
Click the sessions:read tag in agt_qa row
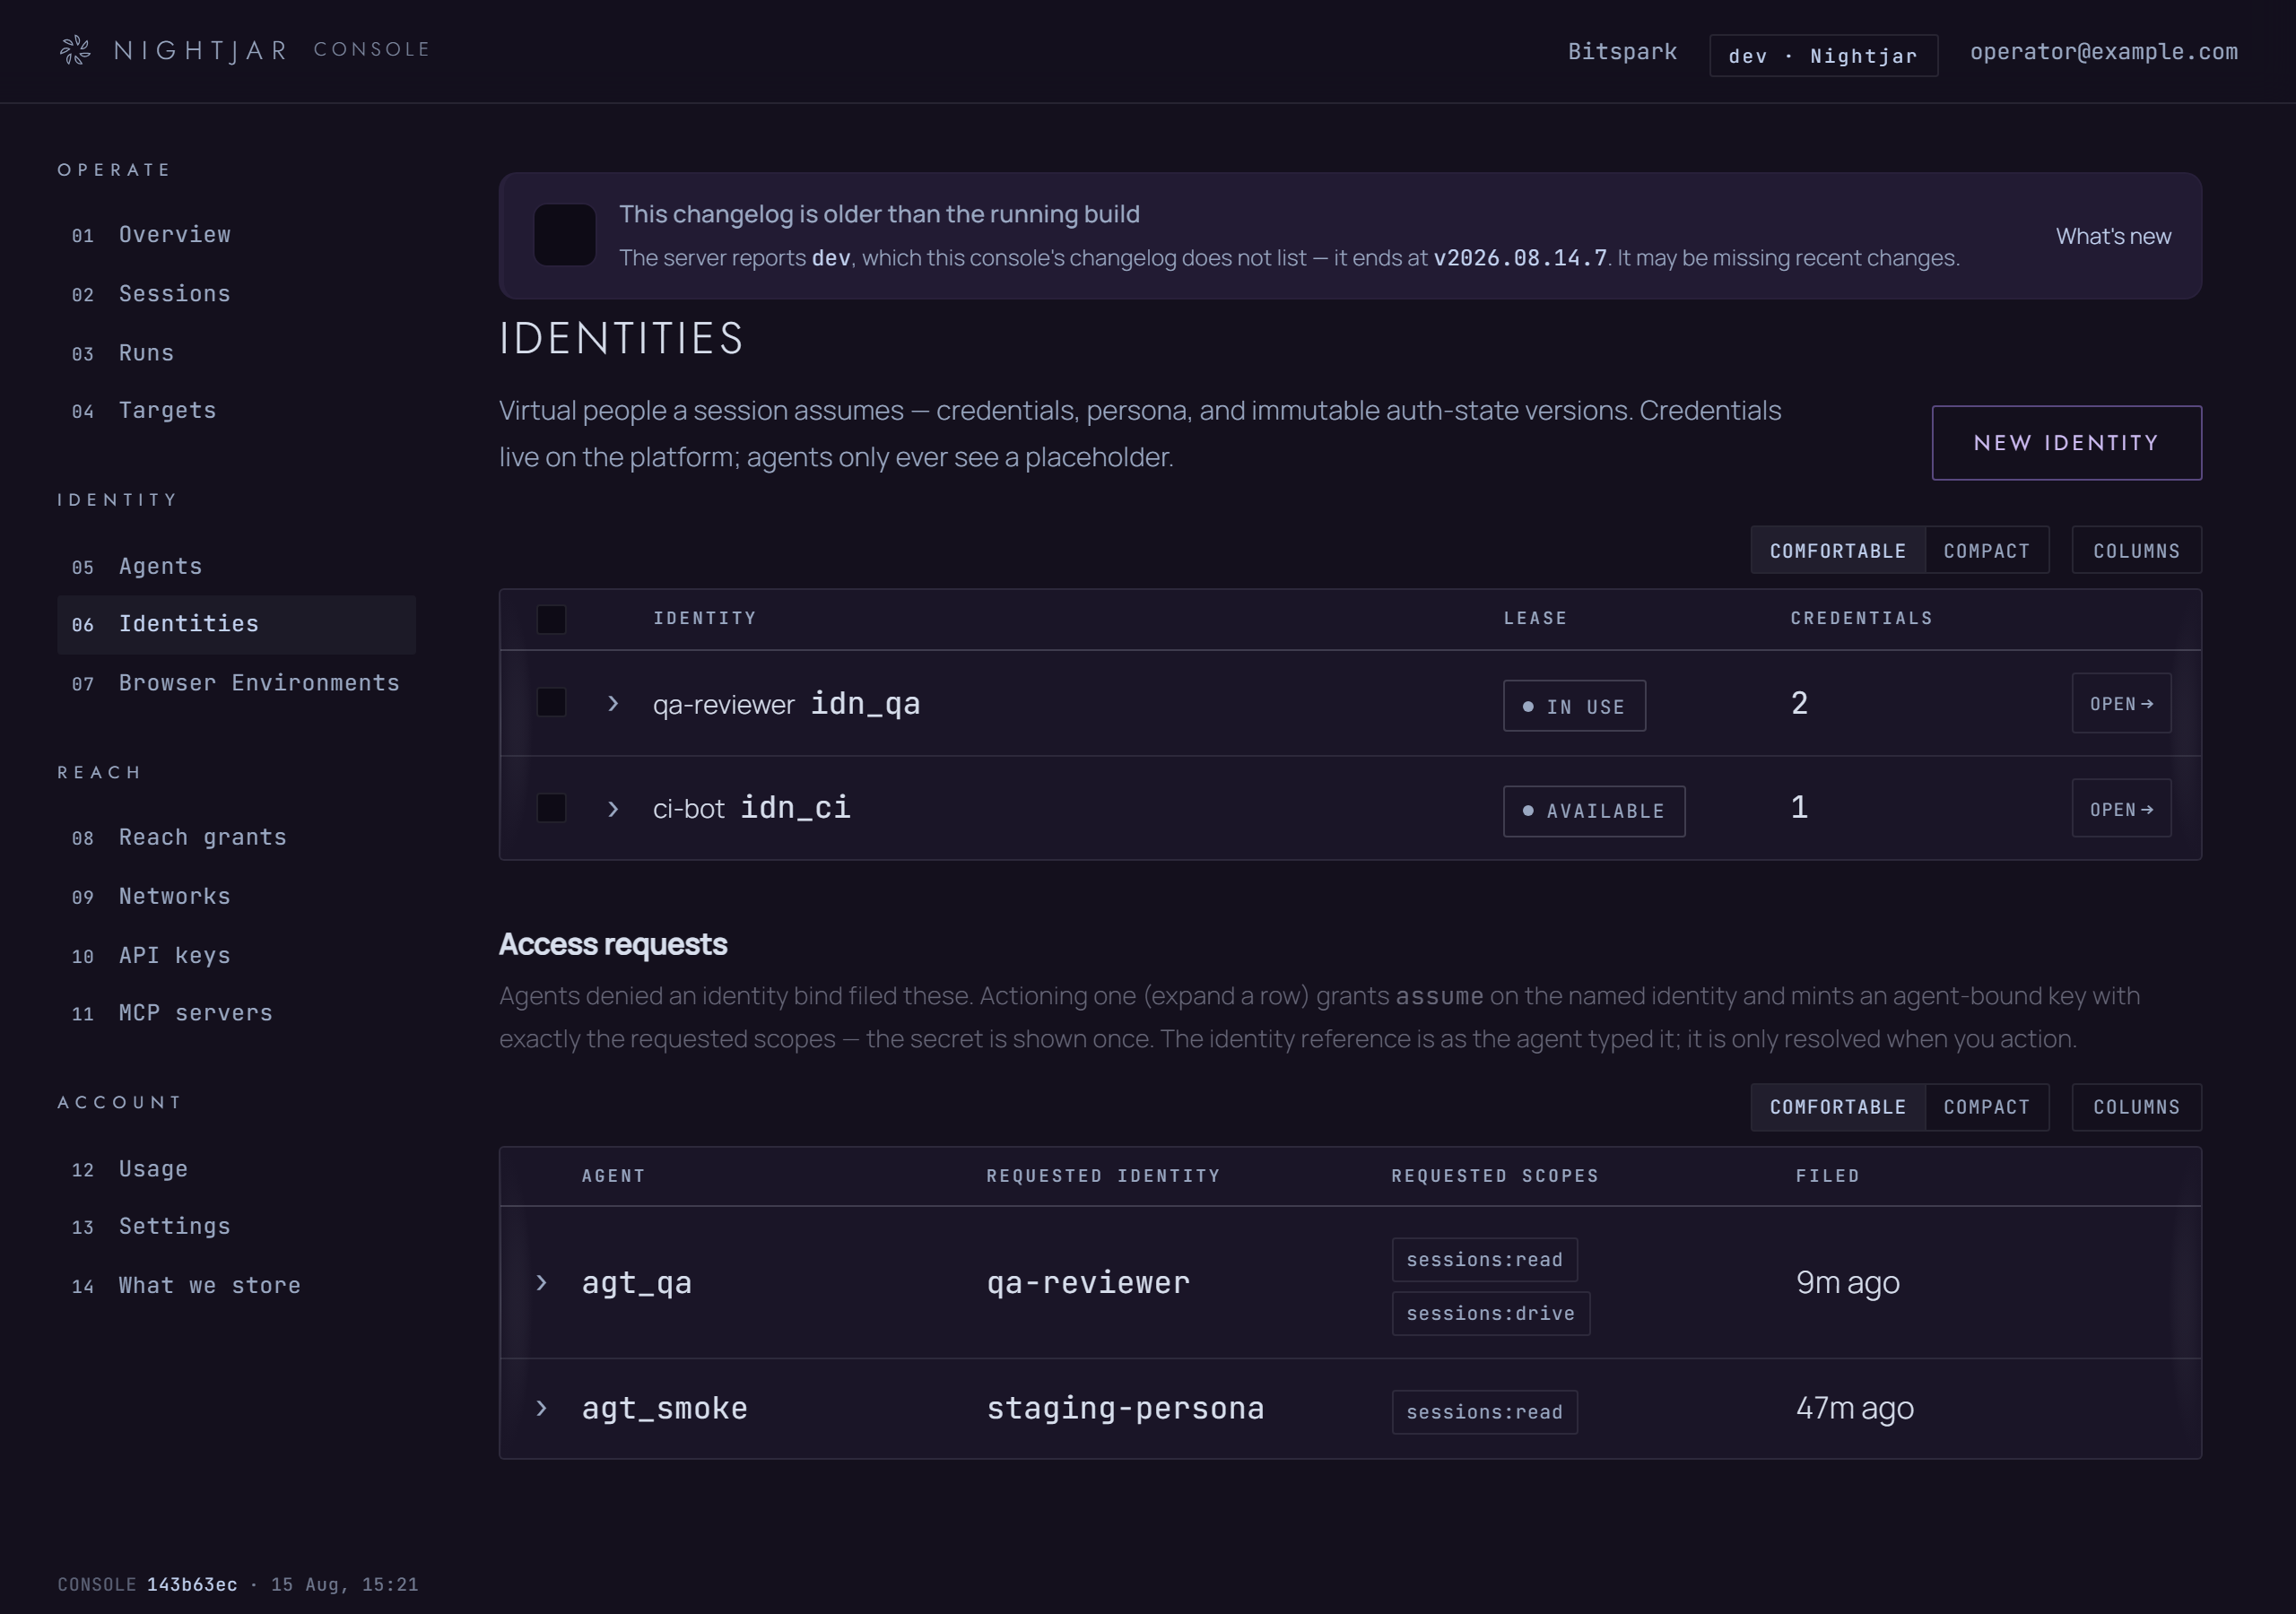(1485, 1260)
